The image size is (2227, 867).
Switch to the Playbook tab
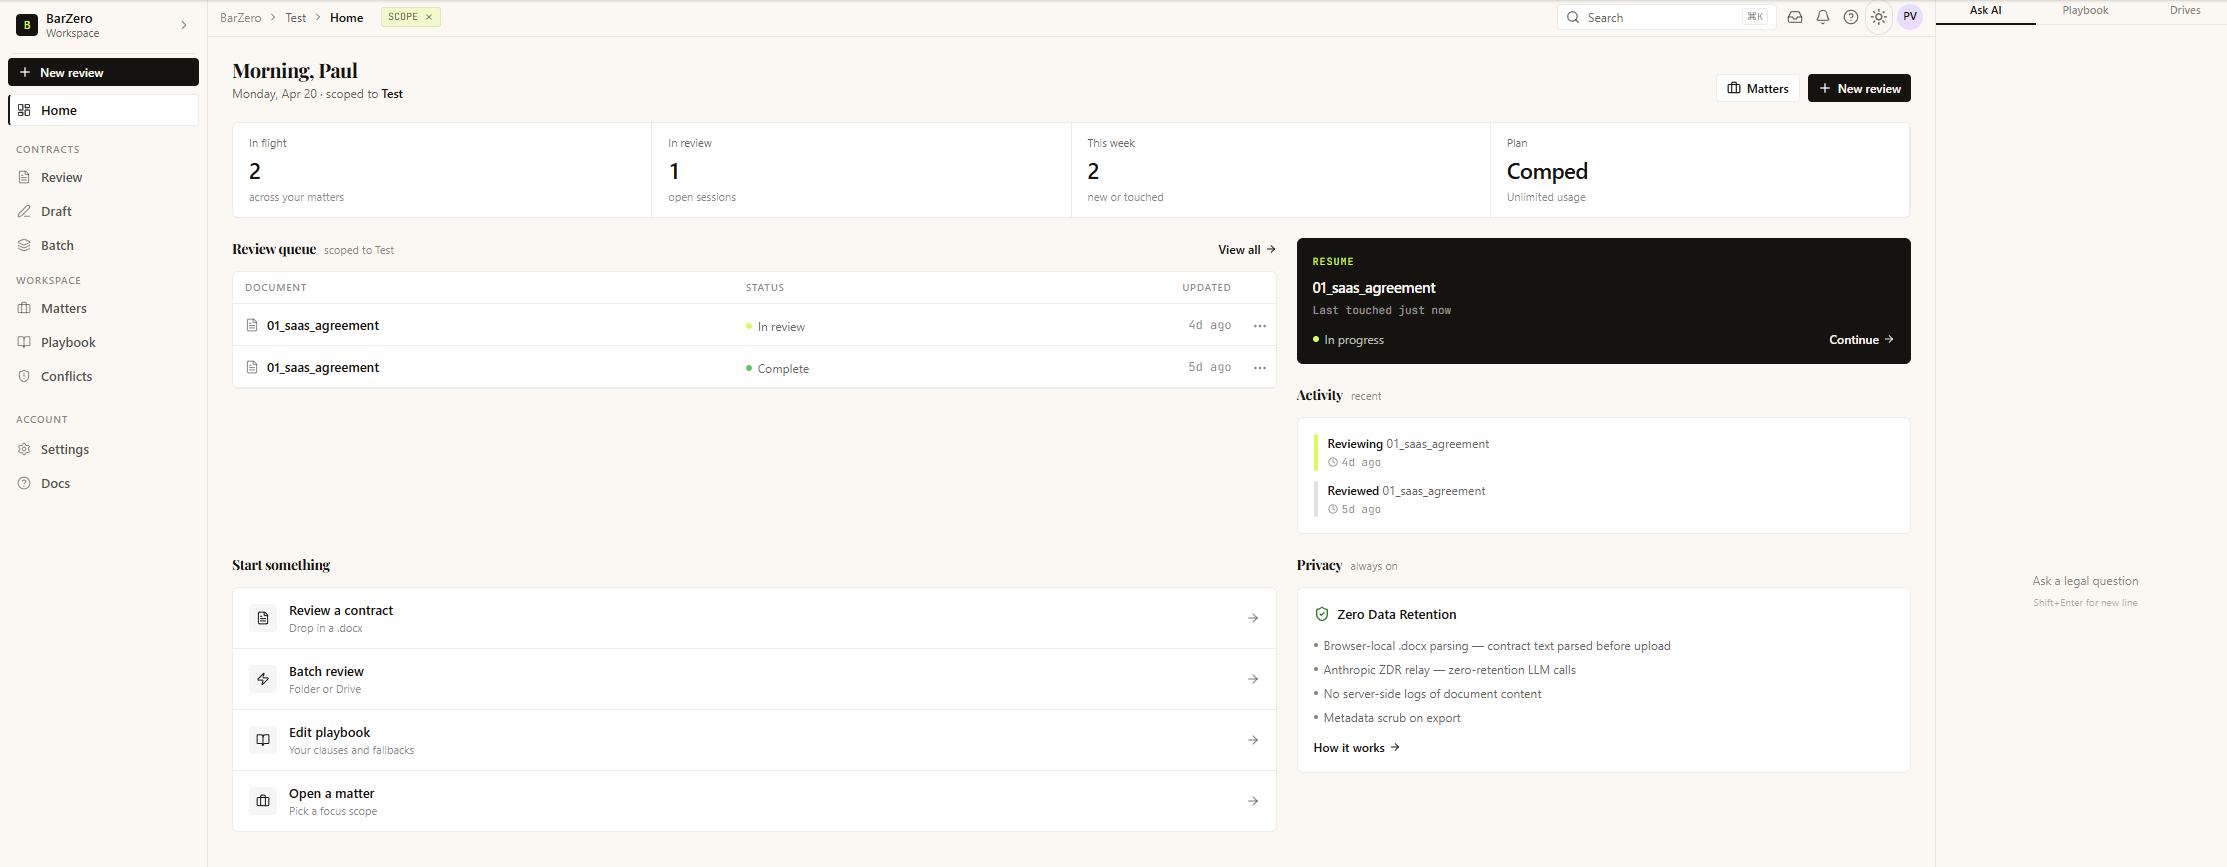[2085, 10]
